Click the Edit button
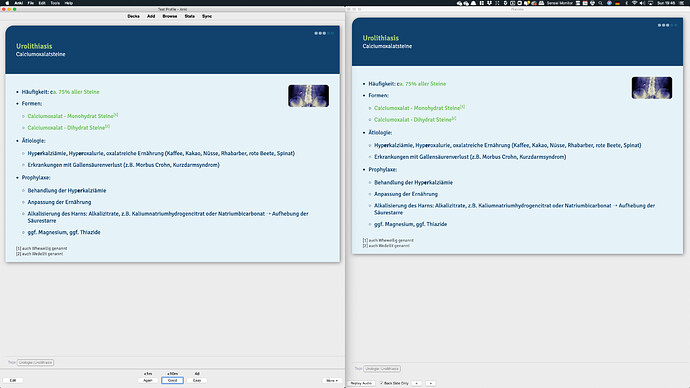 tap(13, 381)
